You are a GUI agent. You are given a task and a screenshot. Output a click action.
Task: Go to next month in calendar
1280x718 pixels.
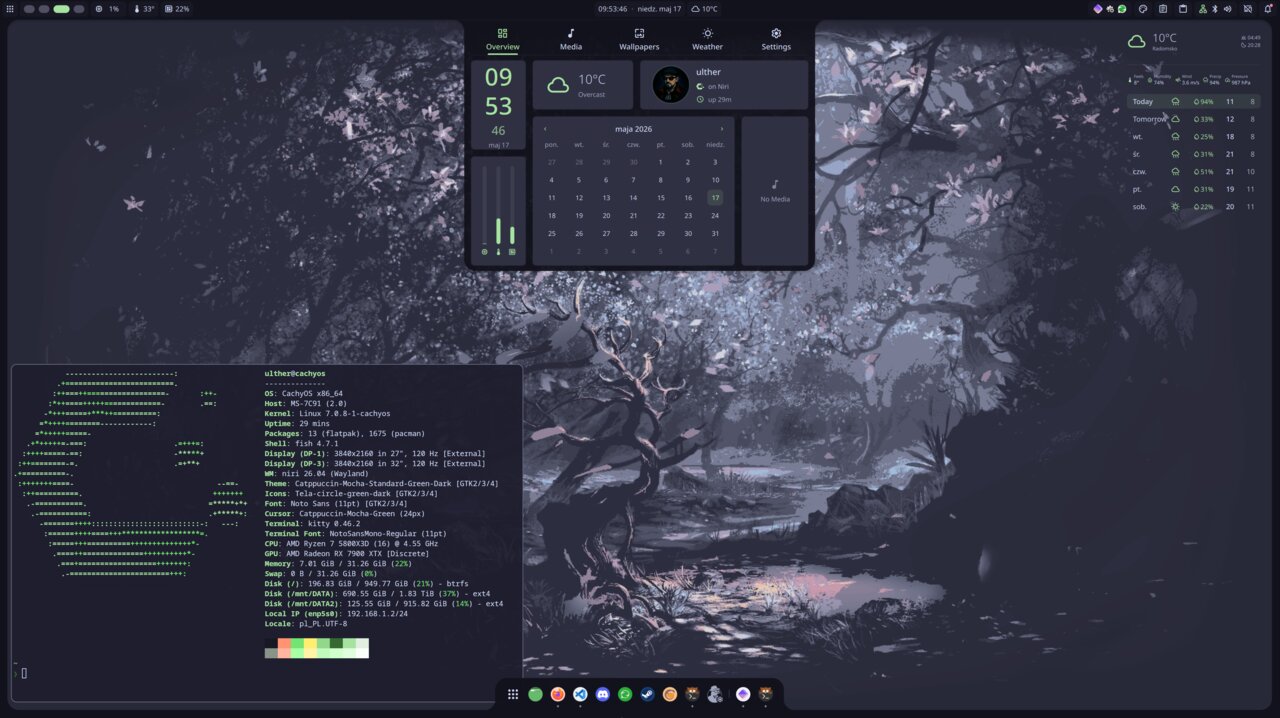(722, 129)
